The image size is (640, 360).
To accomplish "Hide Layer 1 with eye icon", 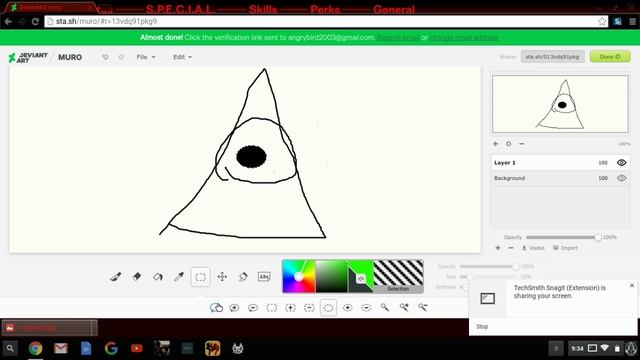I will (x=622, y=162).
